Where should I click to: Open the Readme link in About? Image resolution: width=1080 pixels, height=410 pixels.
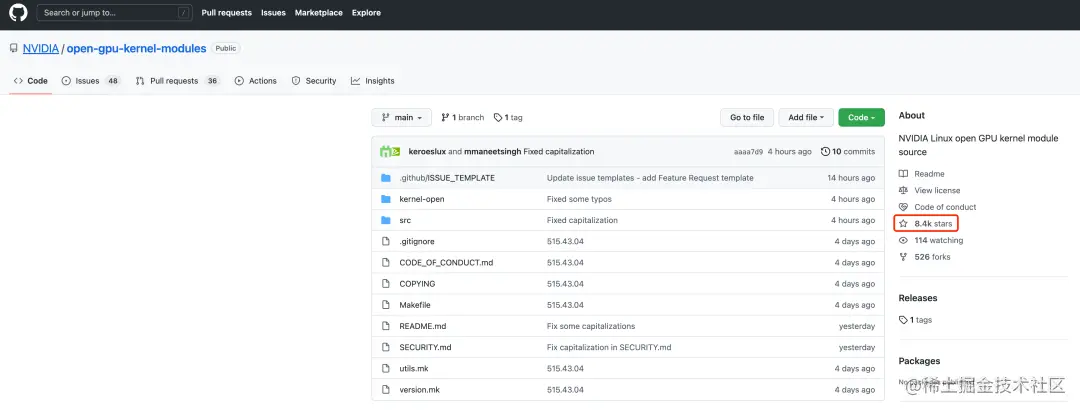click(x=922, y=174)
